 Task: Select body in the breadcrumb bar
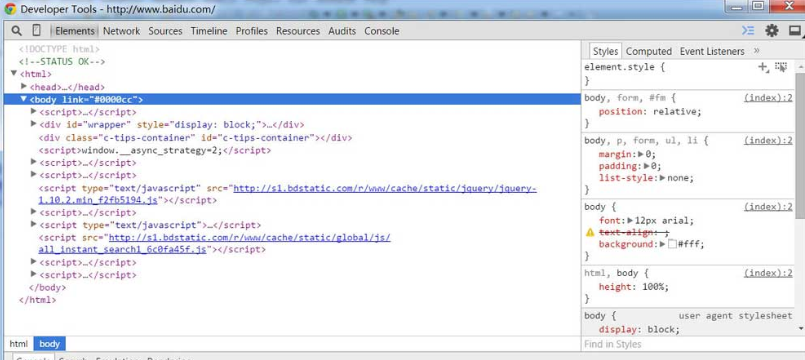pyautogui.click(x=50, y=344)
